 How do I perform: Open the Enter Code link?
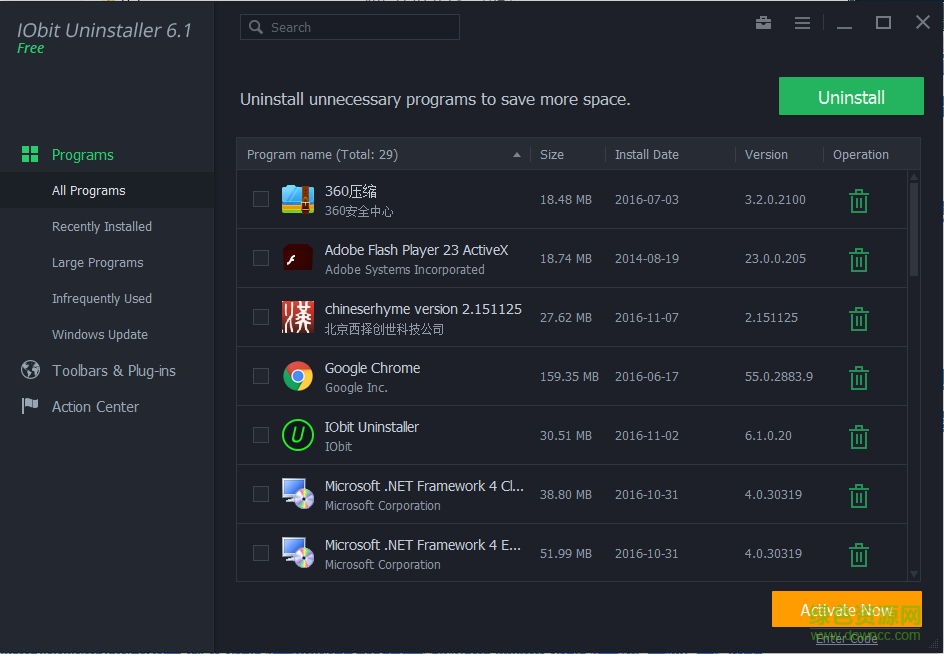846,638
